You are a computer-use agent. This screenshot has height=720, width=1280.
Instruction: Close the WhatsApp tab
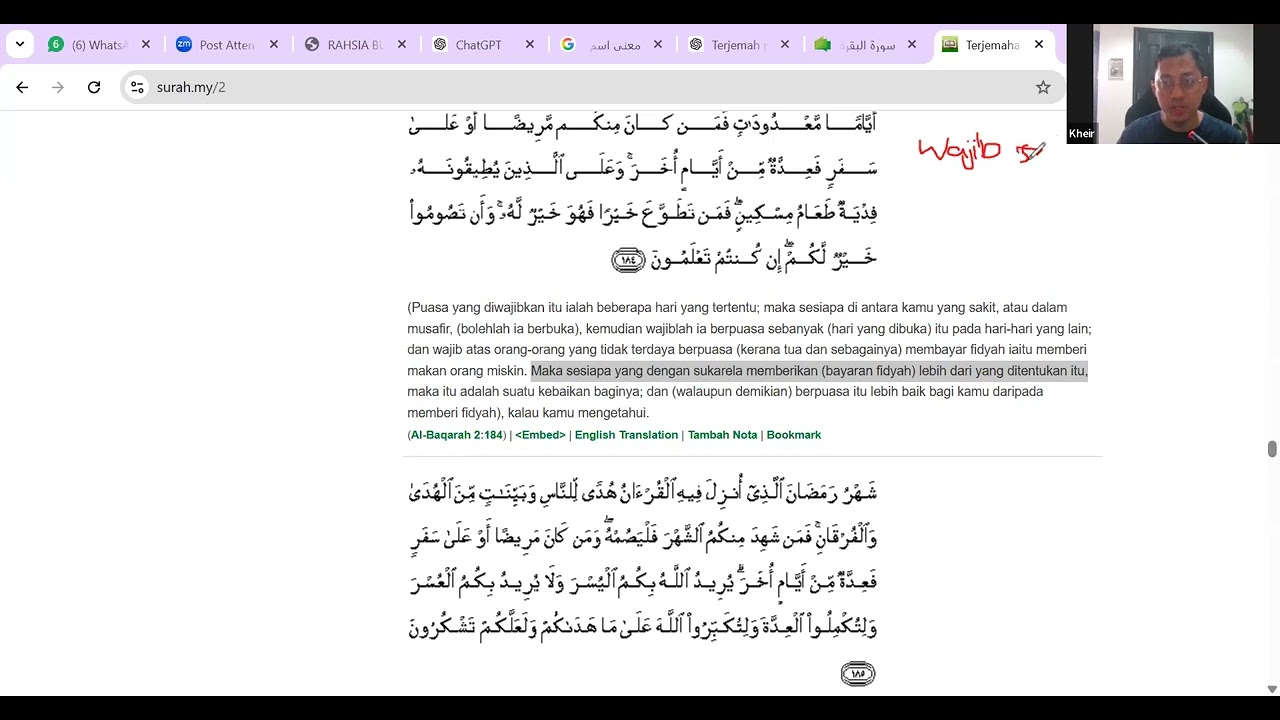click(x=146, y=45)
